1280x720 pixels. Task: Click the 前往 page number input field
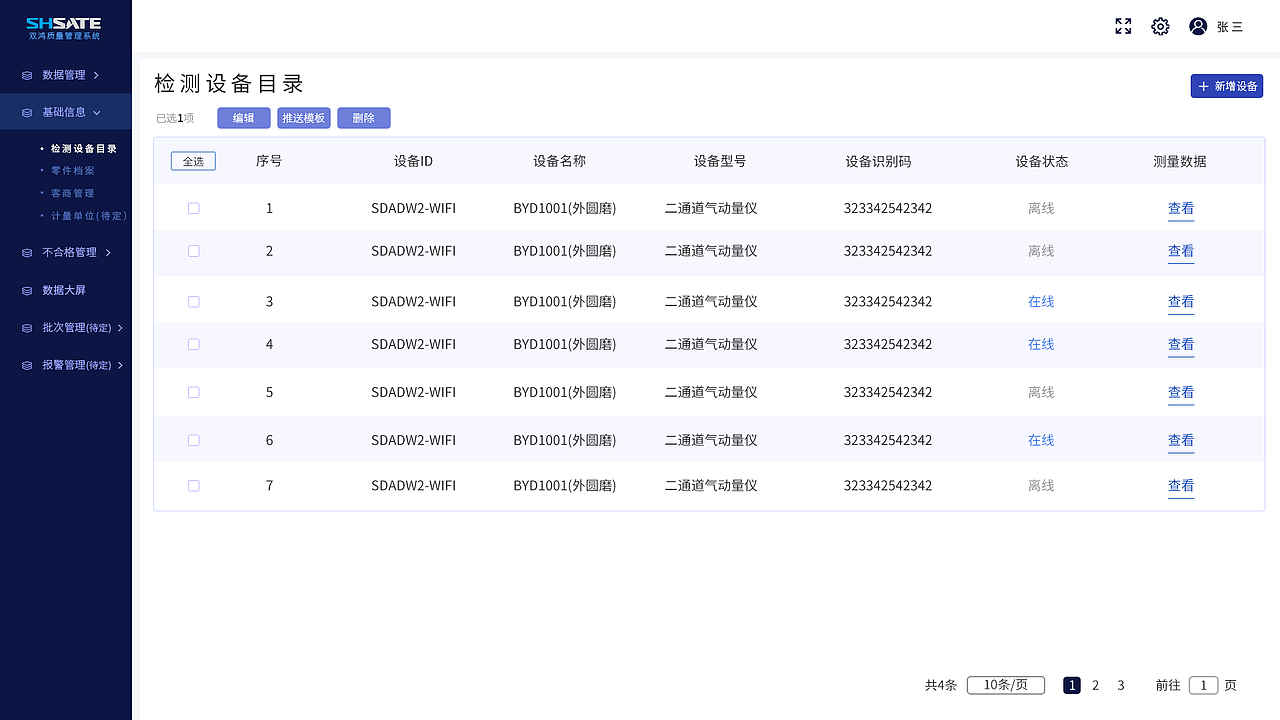point(1203,685)
